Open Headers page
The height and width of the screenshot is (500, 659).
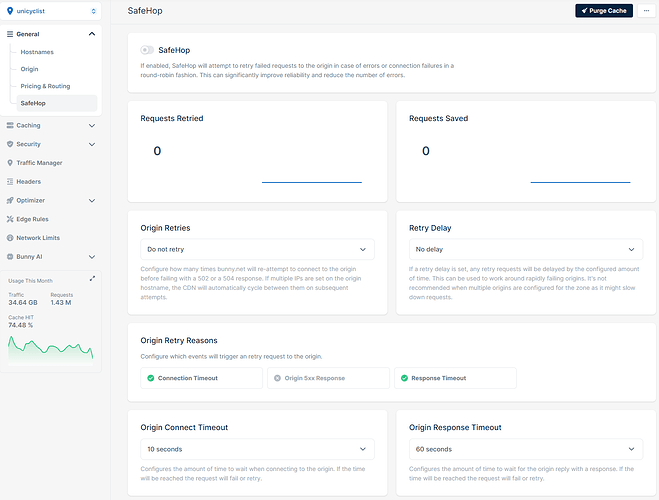click(29, 182)
